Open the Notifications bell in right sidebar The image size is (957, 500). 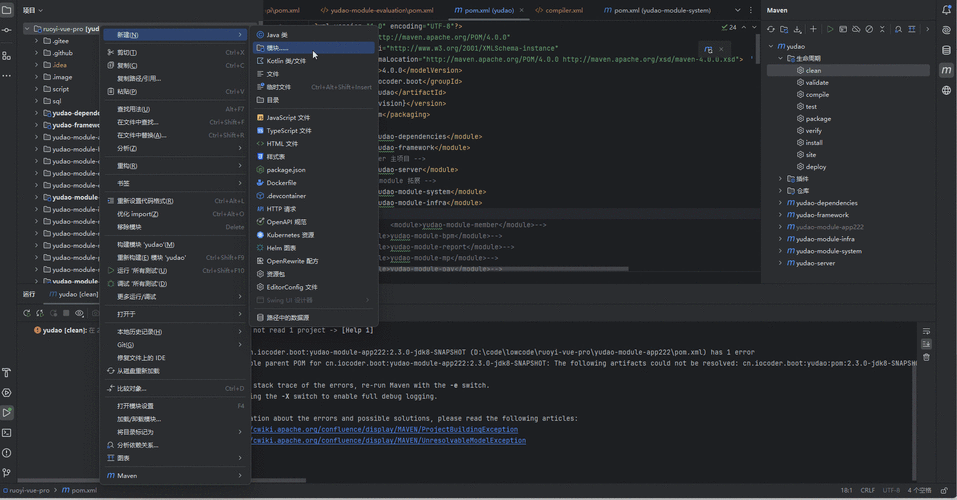pyautogui.click(x=946, y=10)
